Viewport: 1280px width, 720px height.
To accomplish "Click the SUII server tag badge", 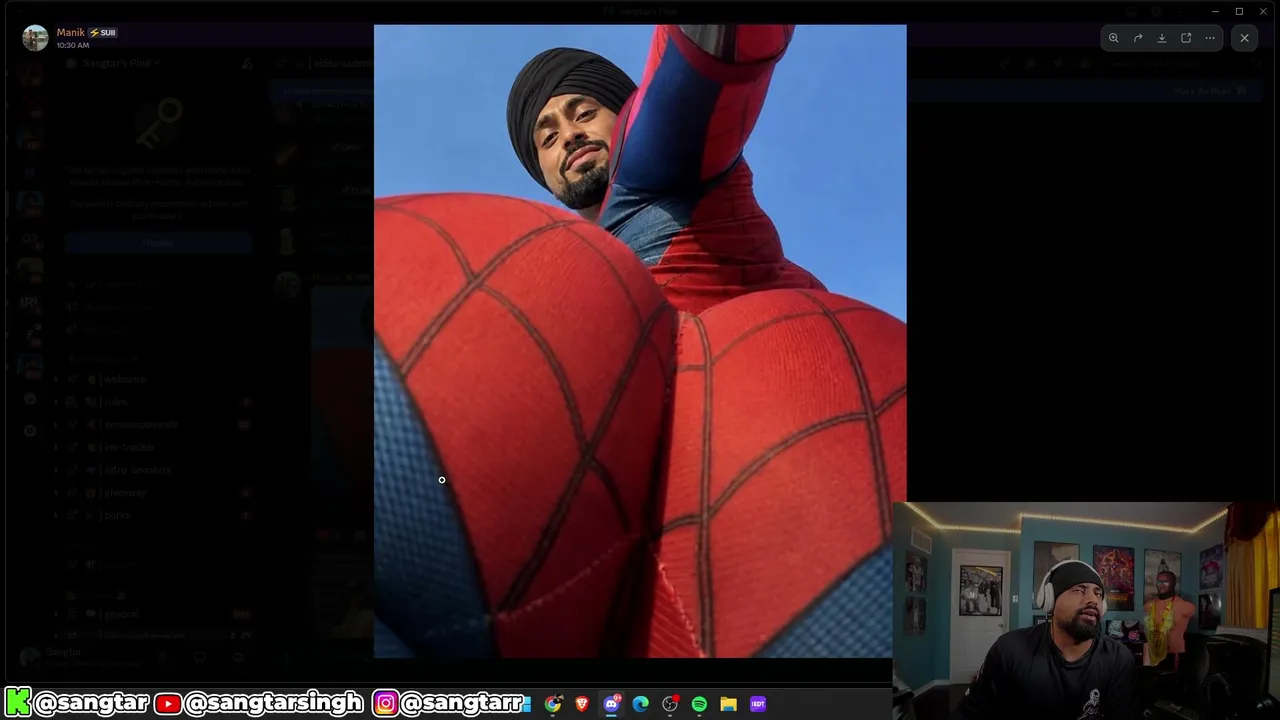I will tap(103, 32).
